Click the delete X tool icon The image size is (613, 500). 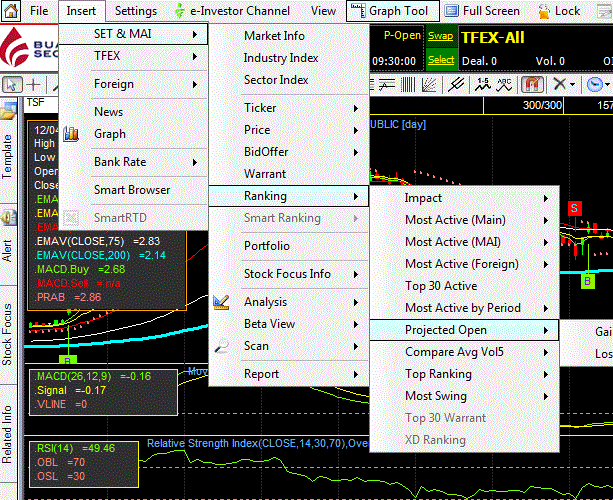[560, 84]
